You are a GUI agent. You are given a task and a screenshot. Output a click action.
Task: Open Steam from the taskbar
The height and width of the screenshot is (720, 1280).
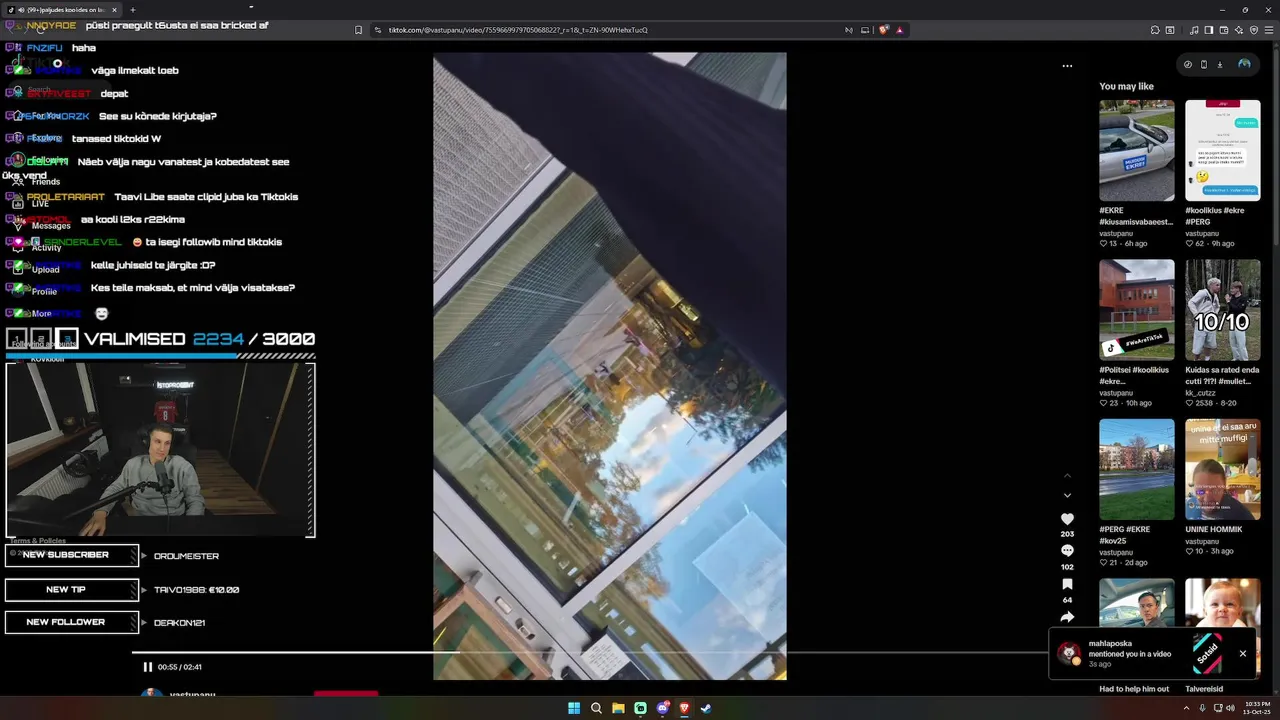(706, 708)
